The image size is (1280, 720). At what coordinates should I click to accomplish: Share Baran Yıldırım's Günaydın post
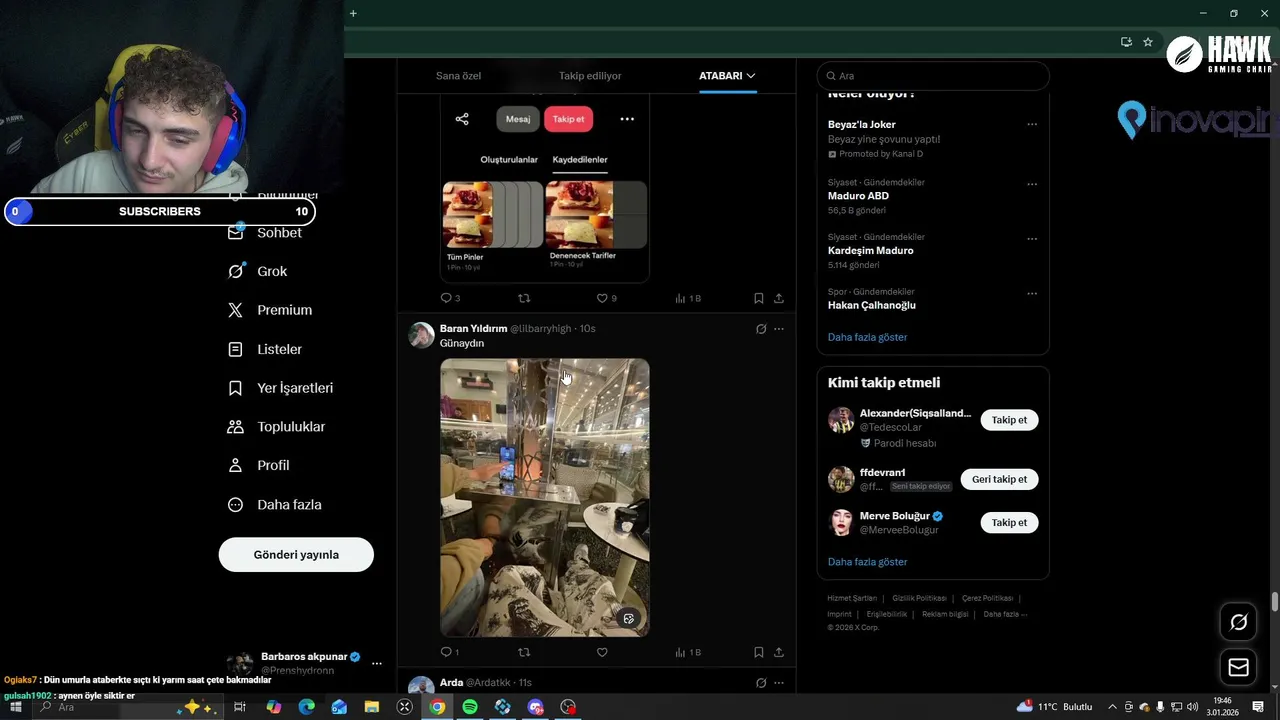[779, 652]
